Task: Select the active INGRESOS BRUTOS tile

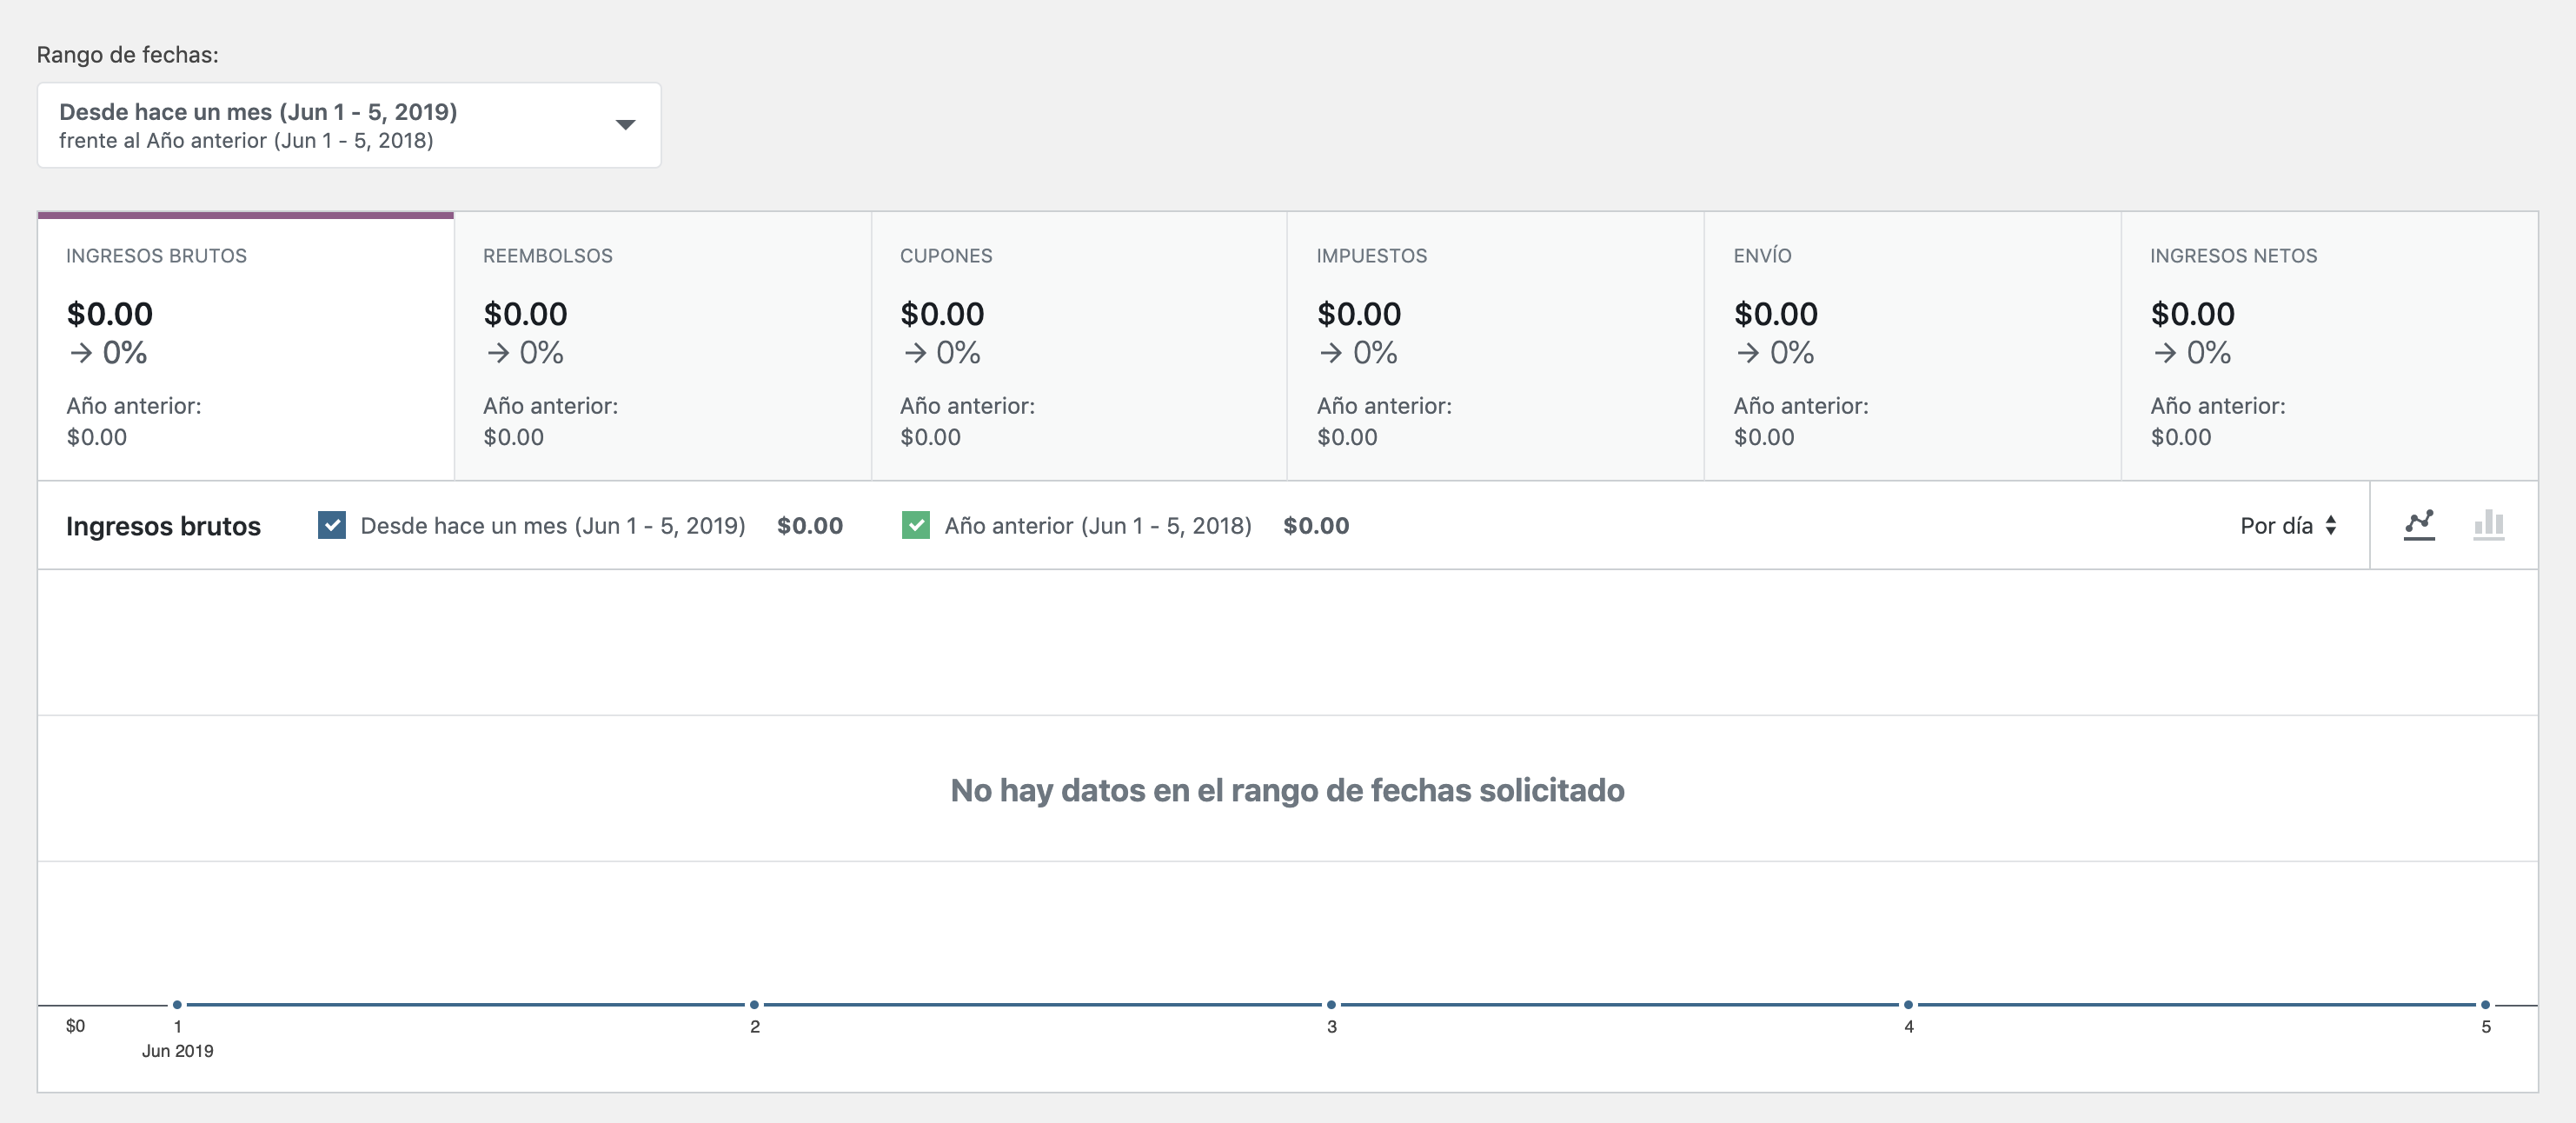Action: (x=245, y=345)
